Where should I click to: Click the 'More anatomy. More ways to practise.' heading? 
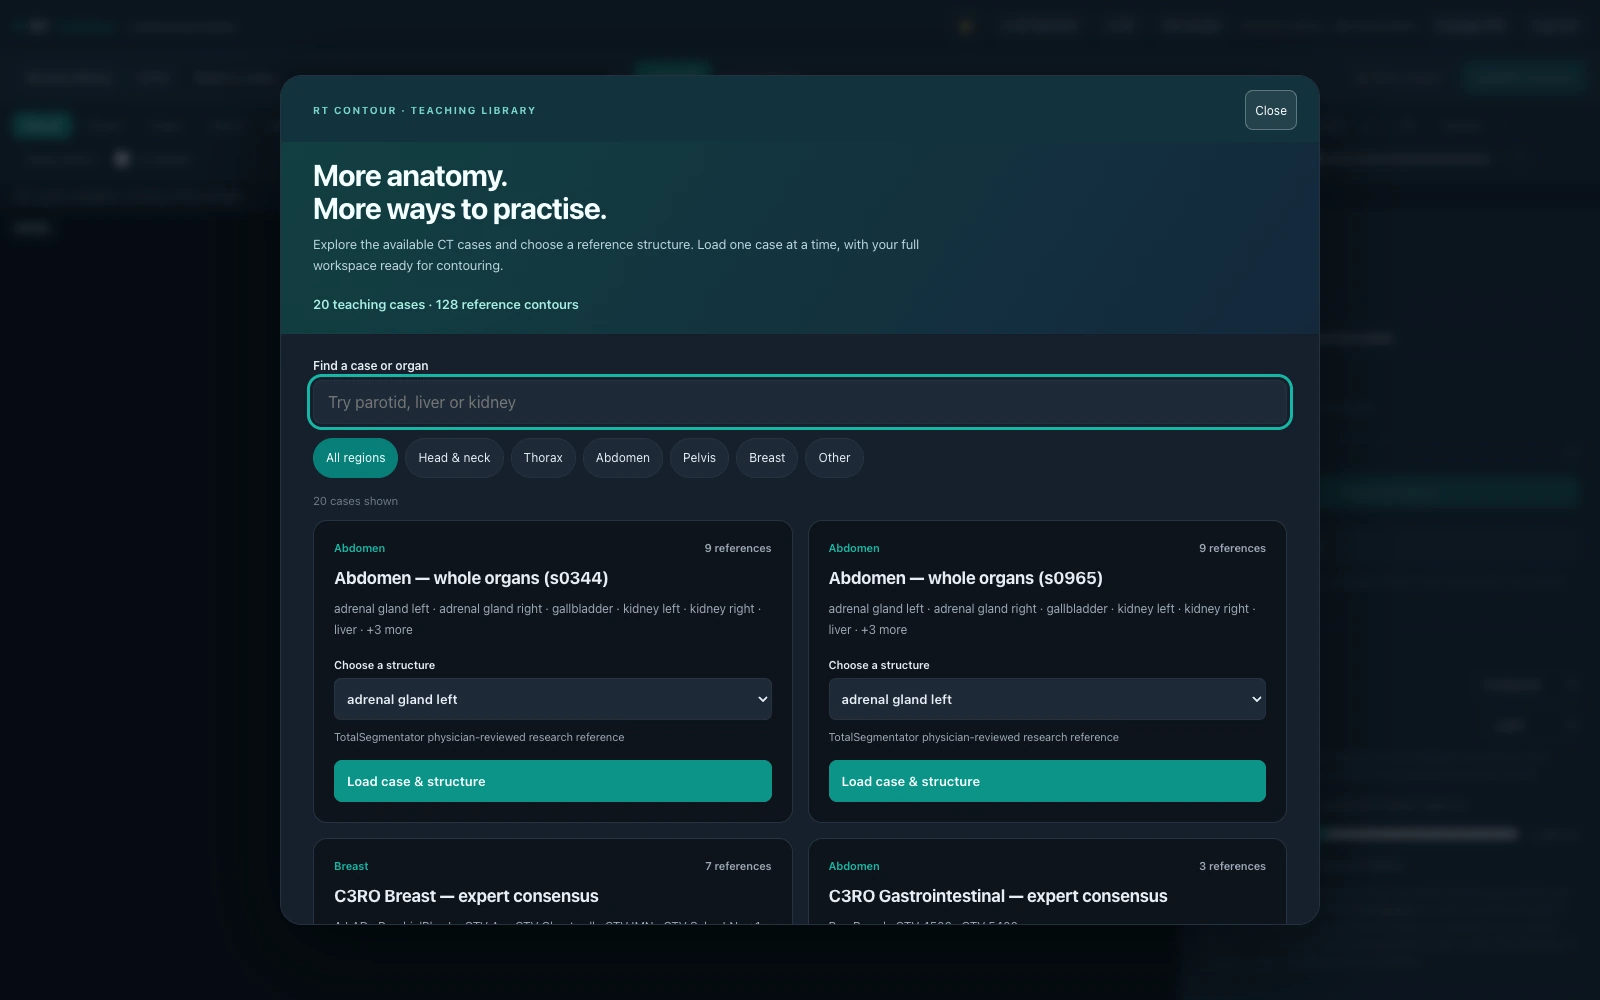[x=459, y=192]
